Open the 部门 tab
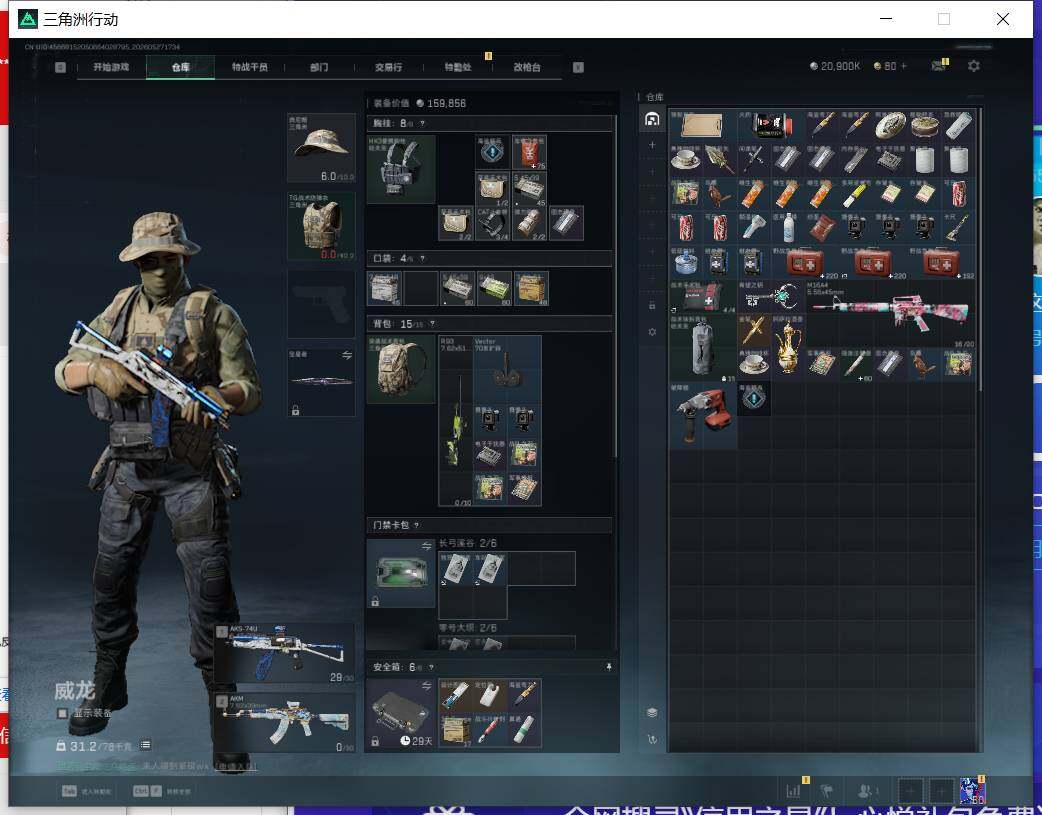This screenshot has height=815, width=1042. pos(319,67)
